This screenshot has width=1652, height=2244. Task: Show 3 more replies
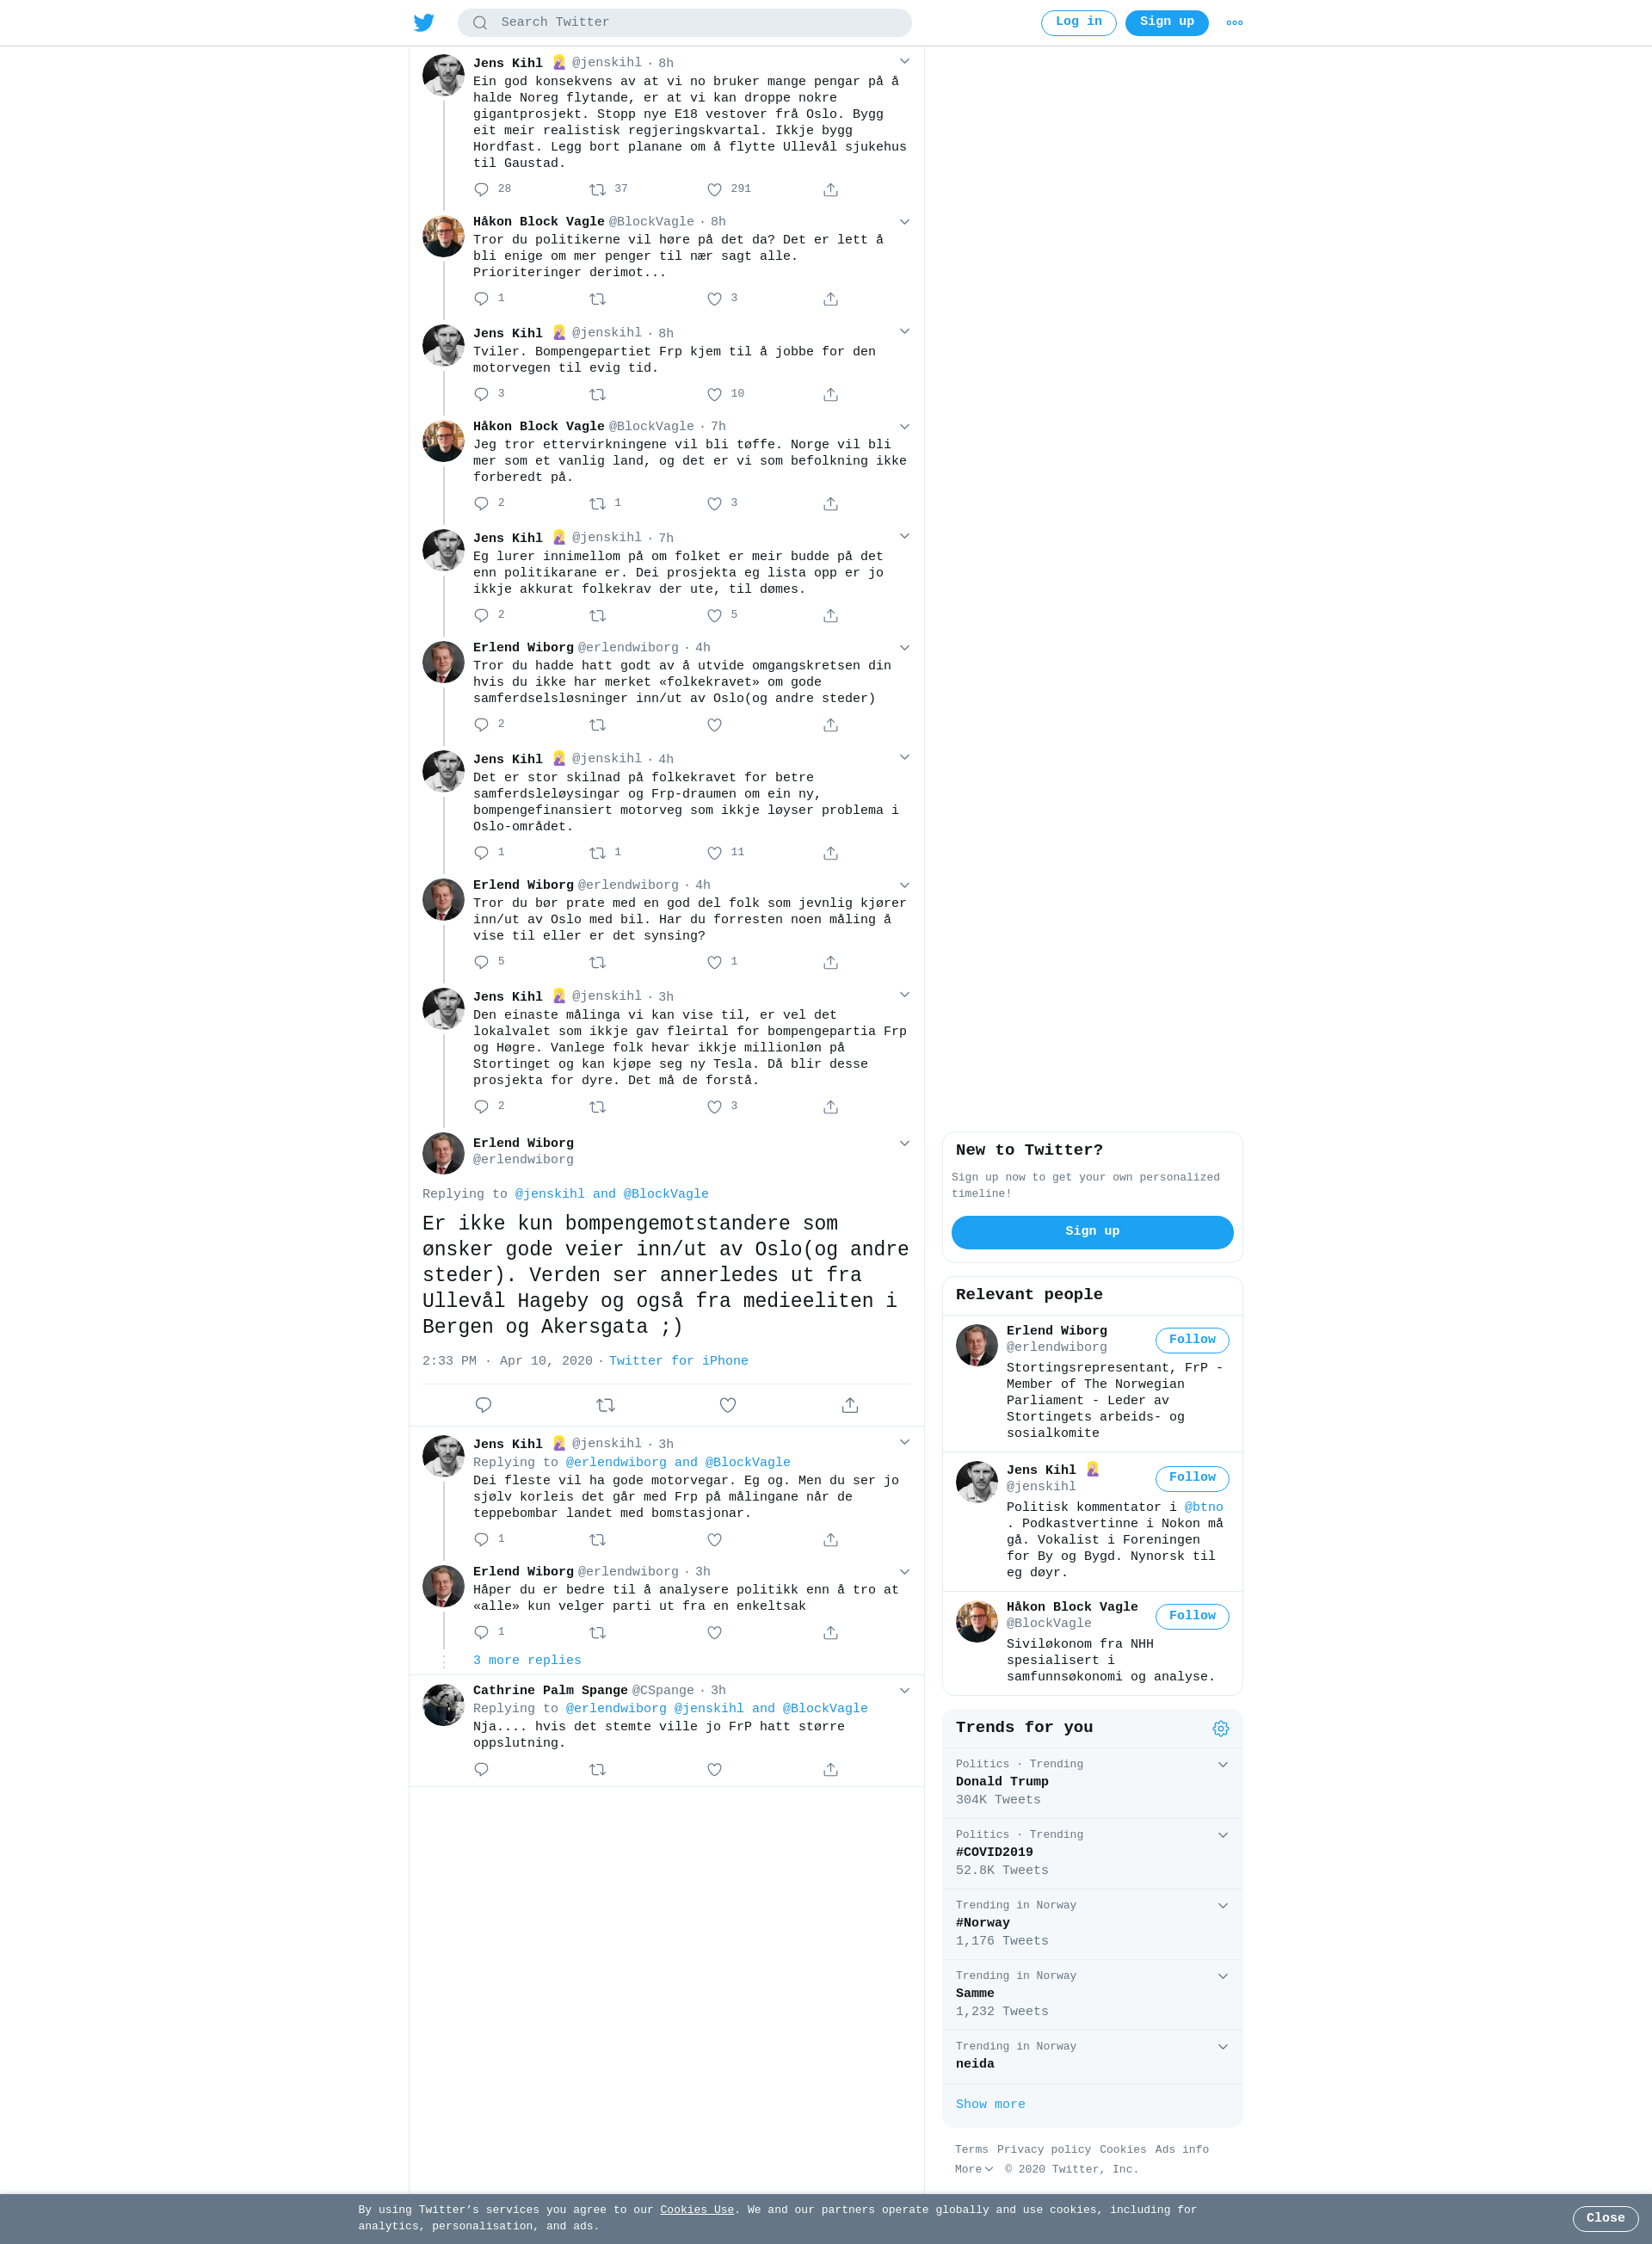pos(527,1660)
